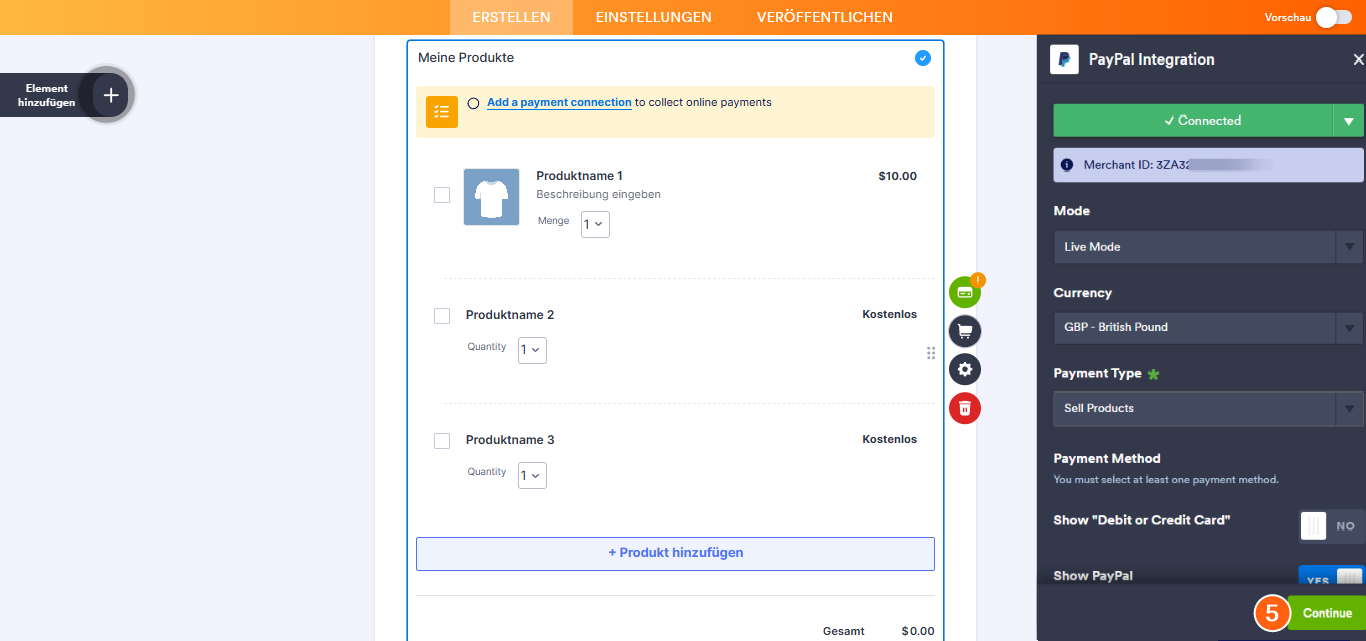Click the green Continue button
The width and height of the screenshot is (1366, 641).
pos(1326,613)
